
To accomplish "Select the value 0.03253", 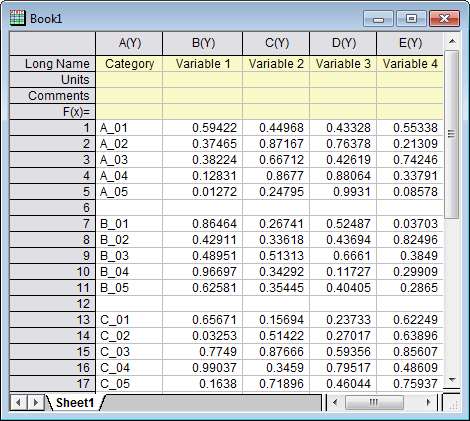I will 203,336.
